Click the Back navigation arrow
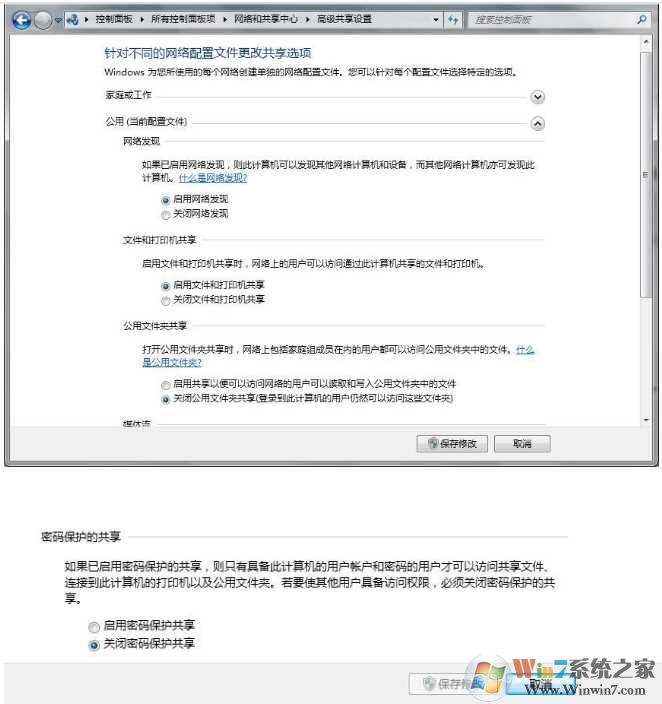 click(22, 20)
